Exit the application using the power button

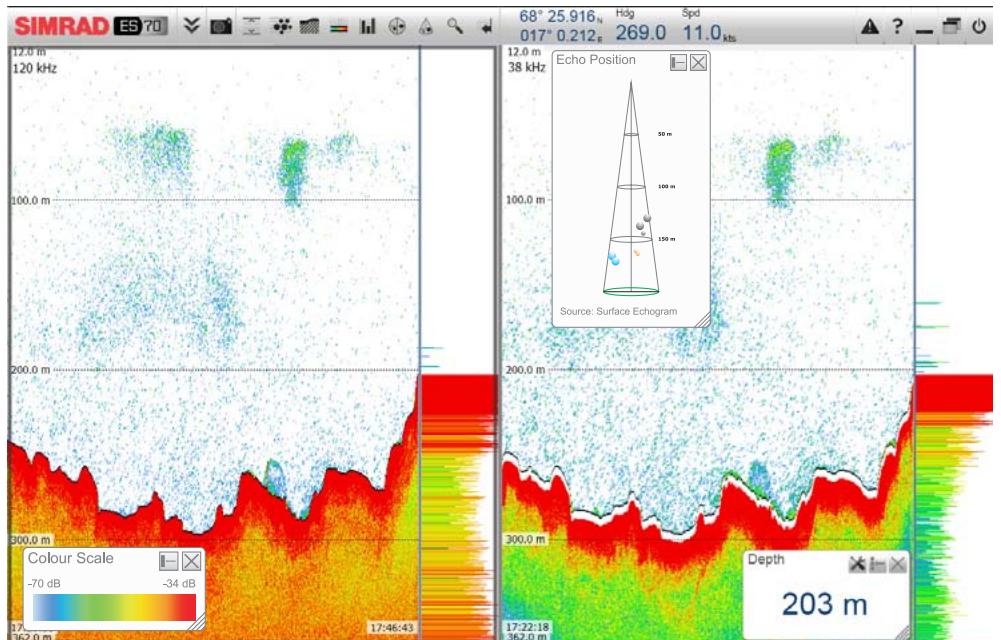point(981,24)
